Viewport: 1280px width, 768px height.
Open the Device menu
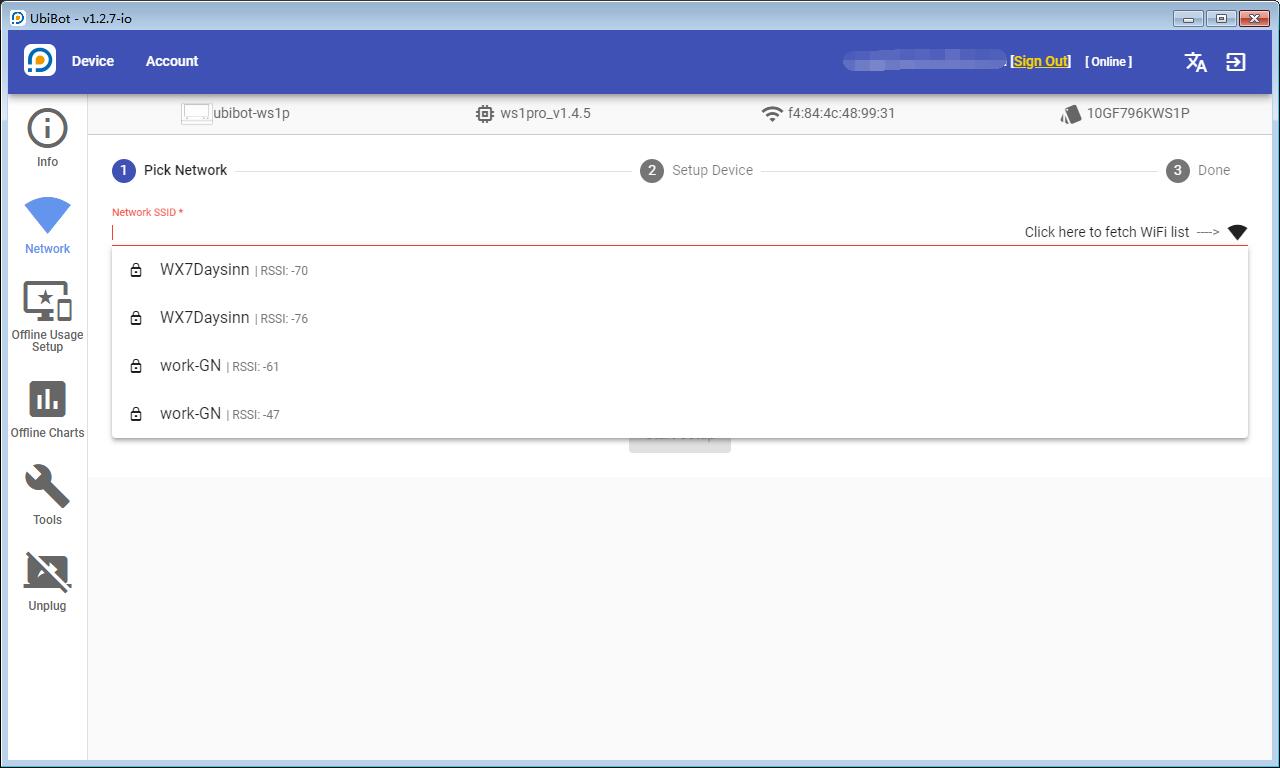(92, 61)
